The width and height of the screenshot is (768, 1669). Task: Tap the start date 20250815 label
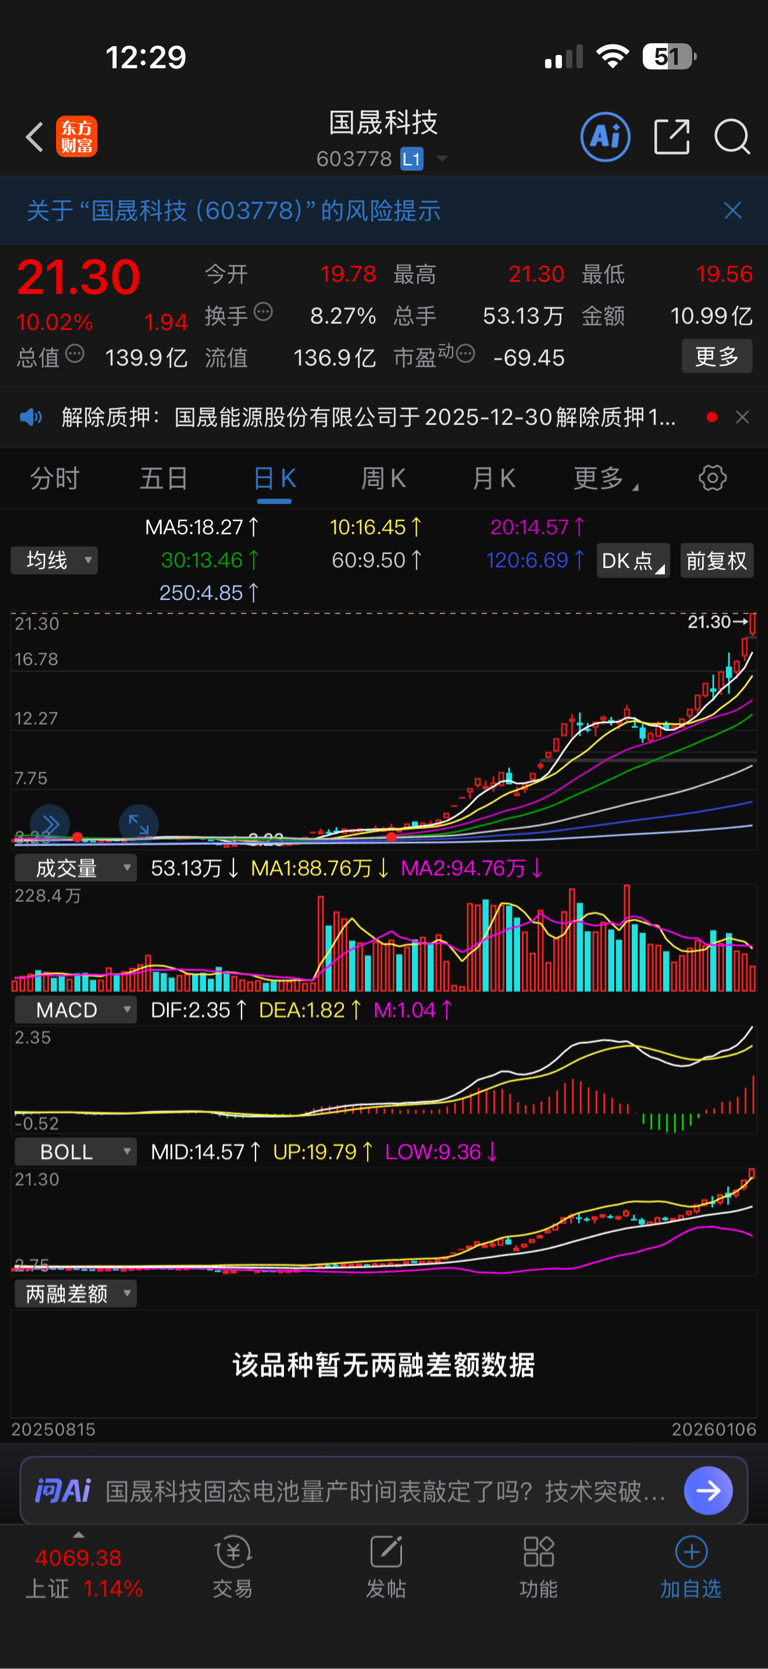[x=53, y=1429]
